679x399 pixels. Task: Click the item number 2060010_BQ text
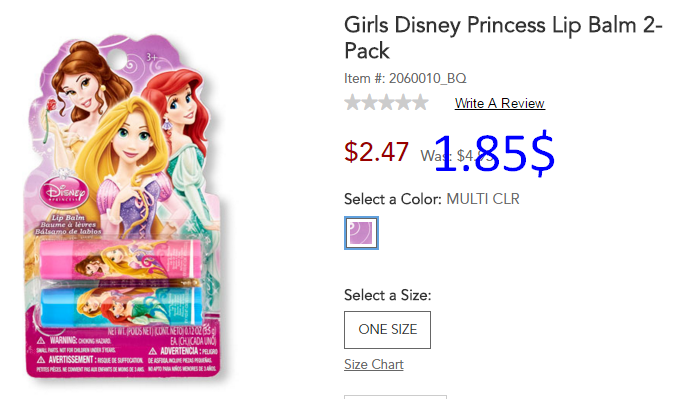[405, 78]
